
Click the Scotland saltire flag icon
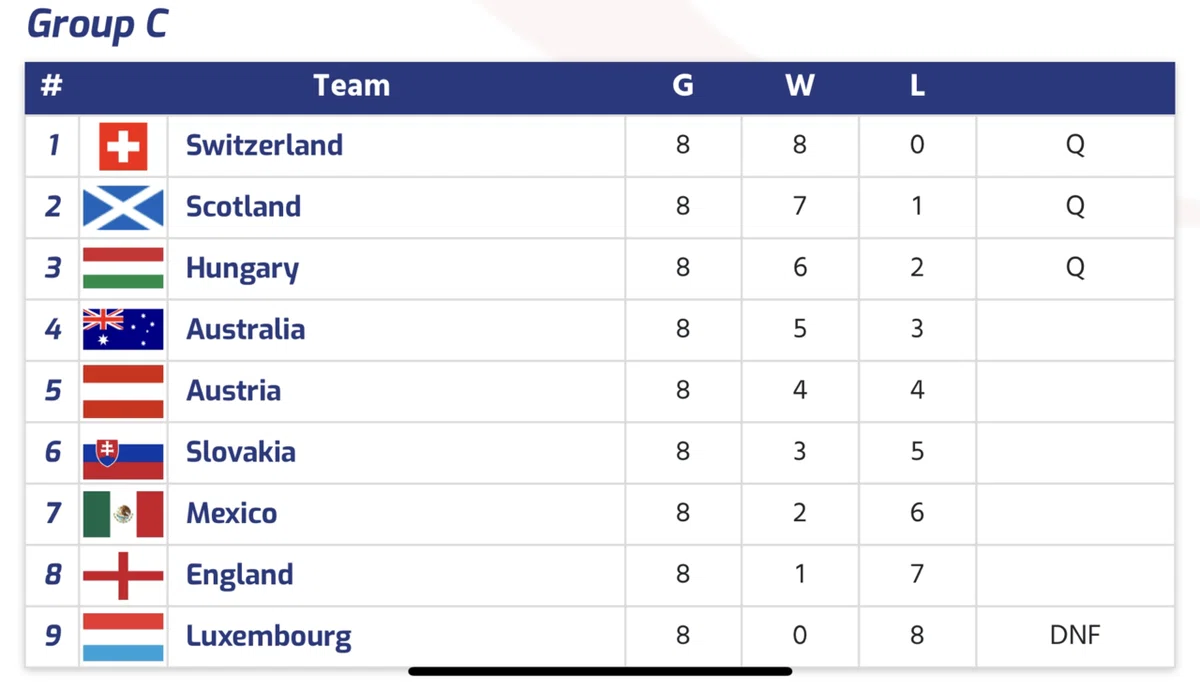(x=123, y=207)
